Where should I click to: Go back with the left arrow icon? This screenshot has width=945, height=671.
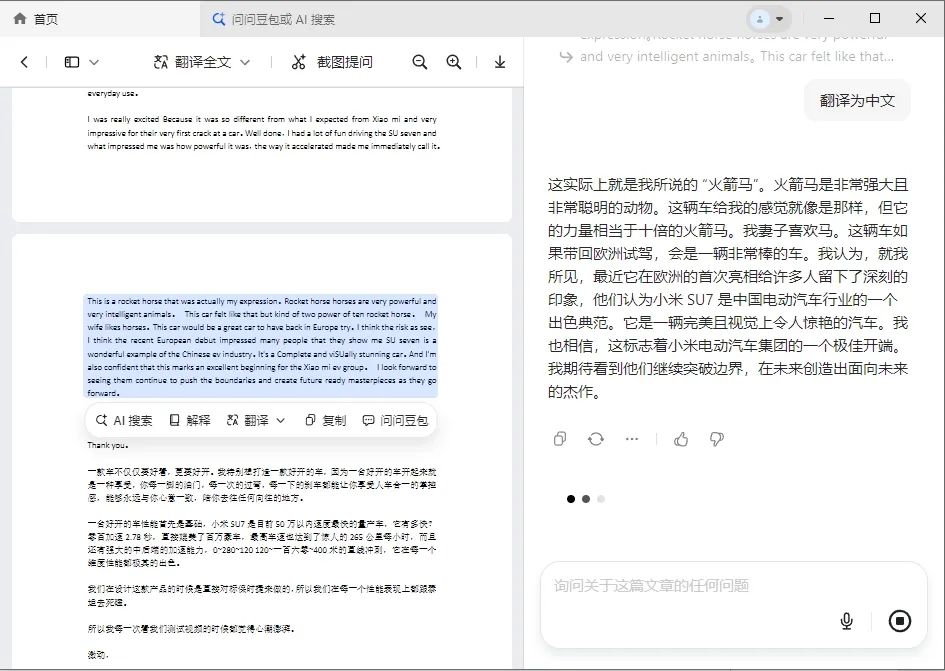click(24, 62)
